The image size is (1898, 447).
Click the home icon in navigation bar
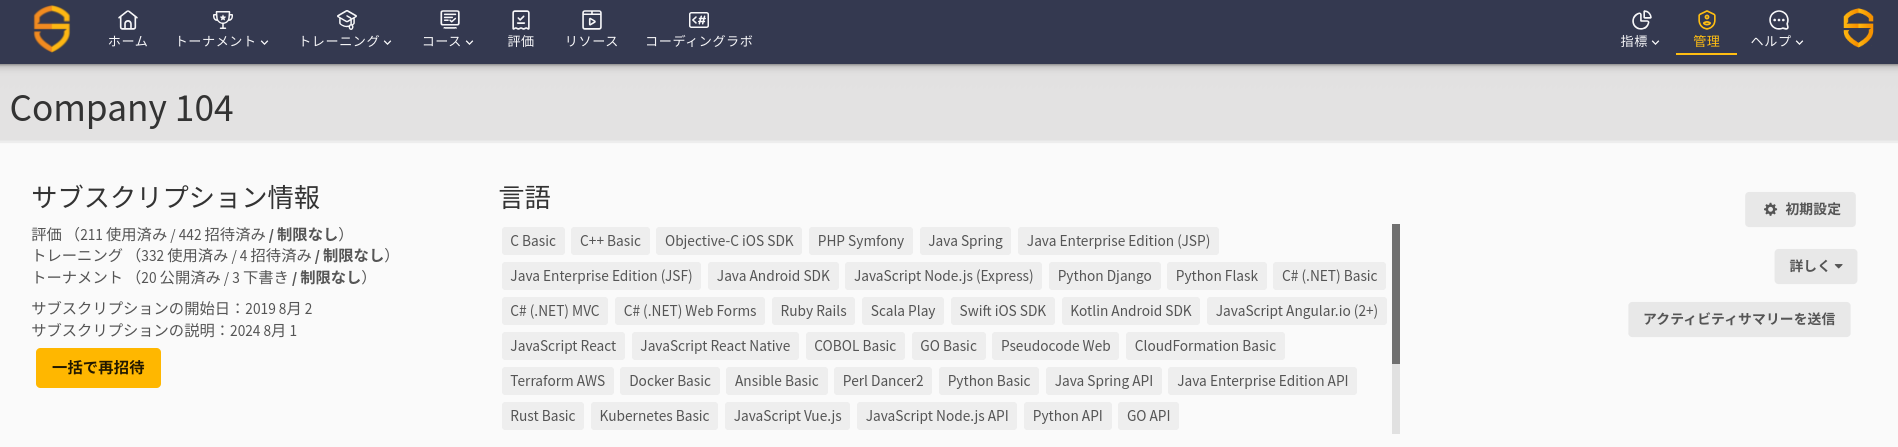[128, 20]
